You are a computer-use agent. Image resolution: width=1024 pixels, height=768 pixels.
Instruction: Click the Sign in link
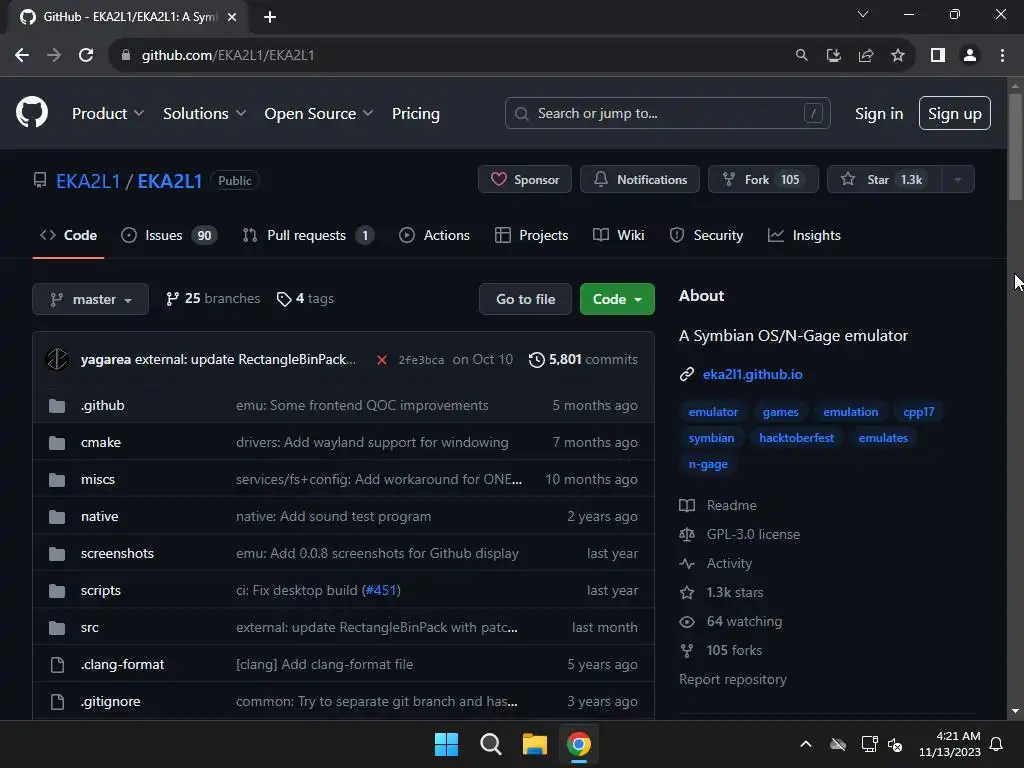[x=879, y=114]
